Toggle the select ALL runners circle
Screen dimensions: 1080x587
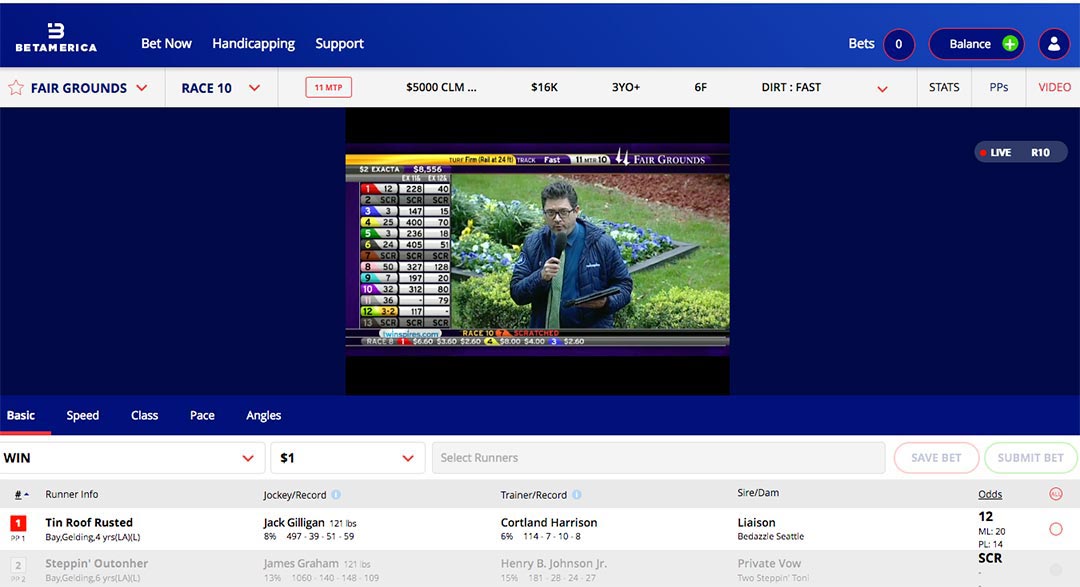point(1055,494)
